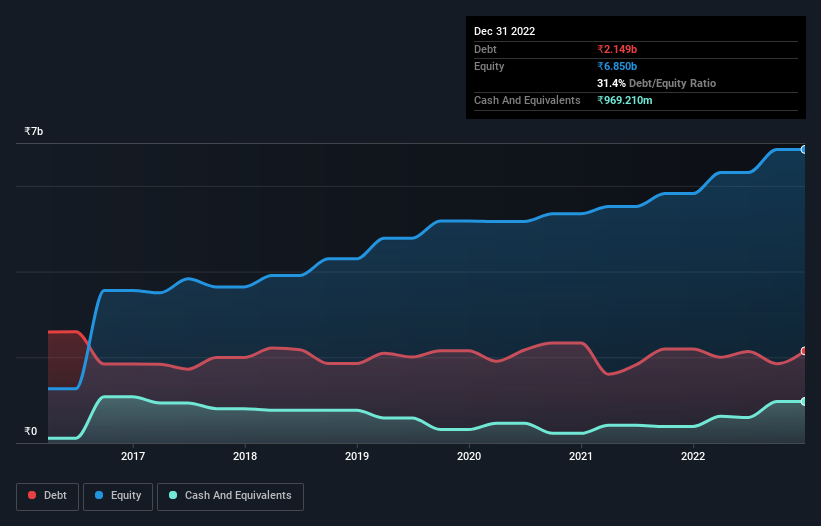821x526 pixels.
Task: Click the 2022 axis label
Action: click(x=693, y=456)
